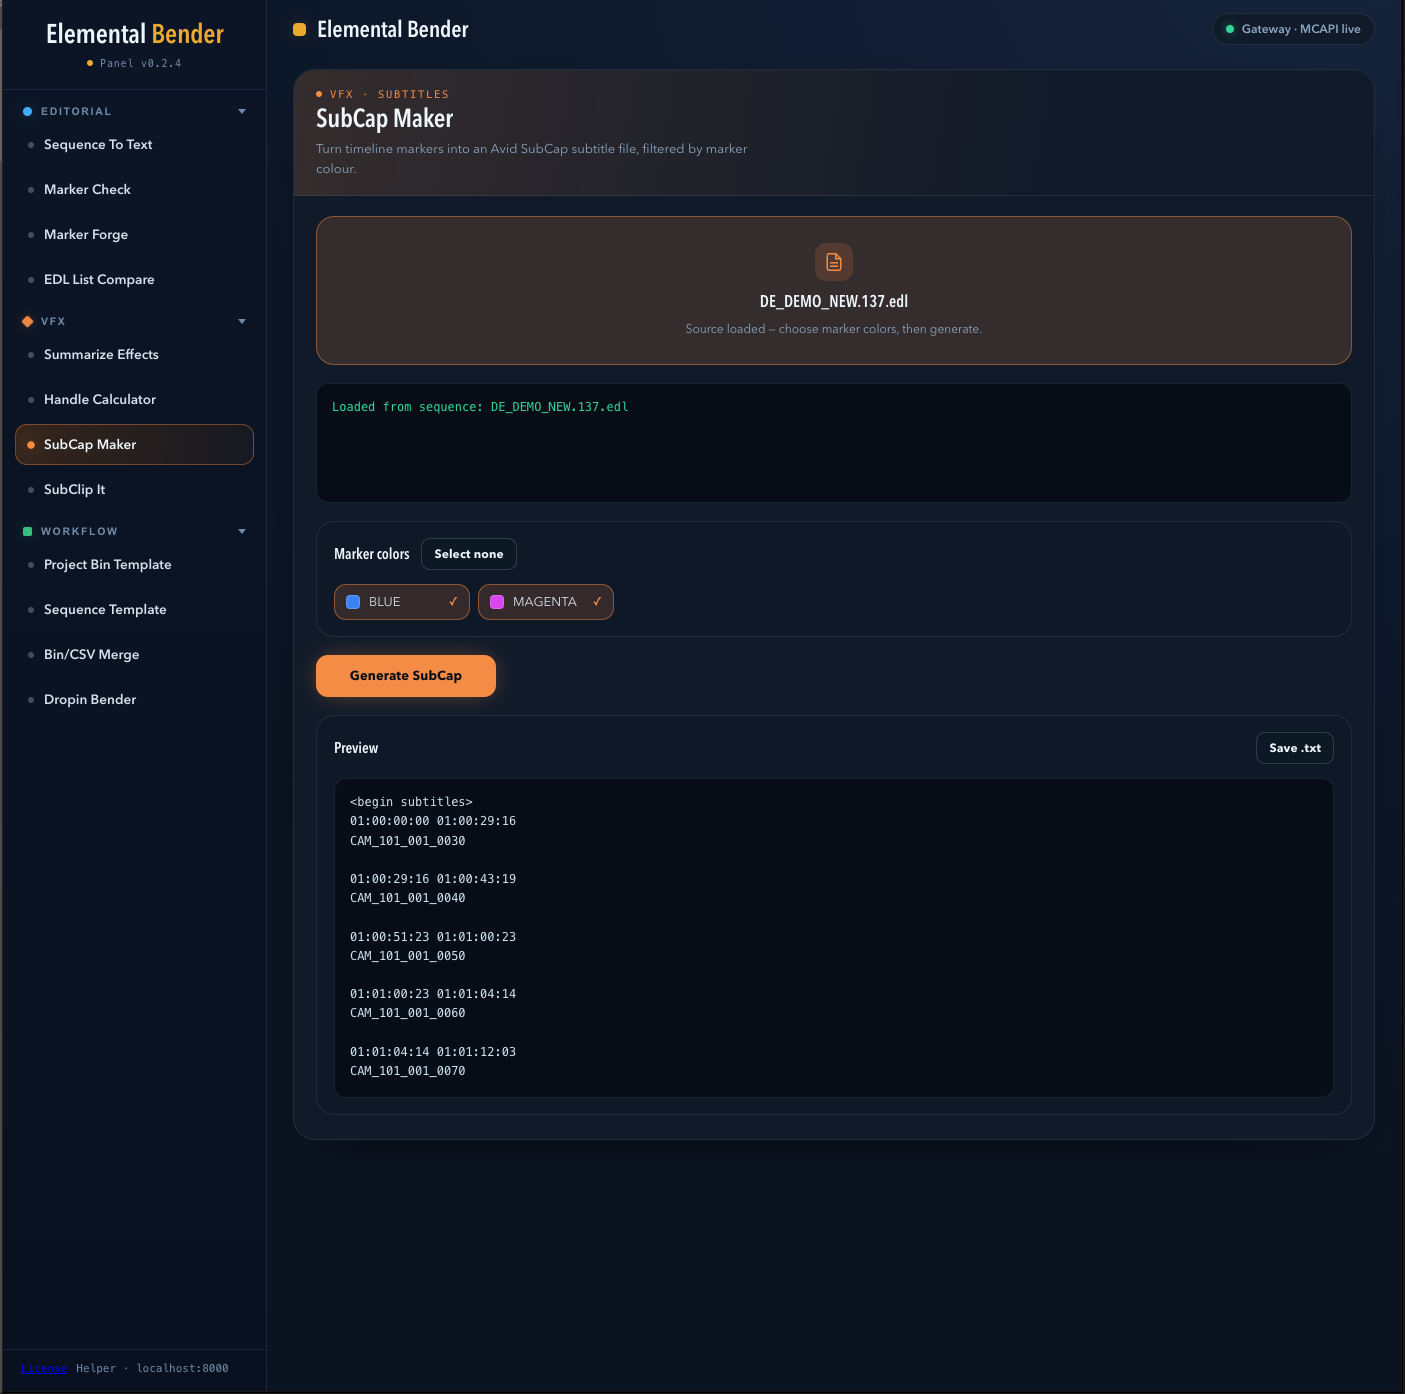This screenshot has width=1405, height=1394.
Task: Click inside the subtitle preview text box
Action: point(834,938)
